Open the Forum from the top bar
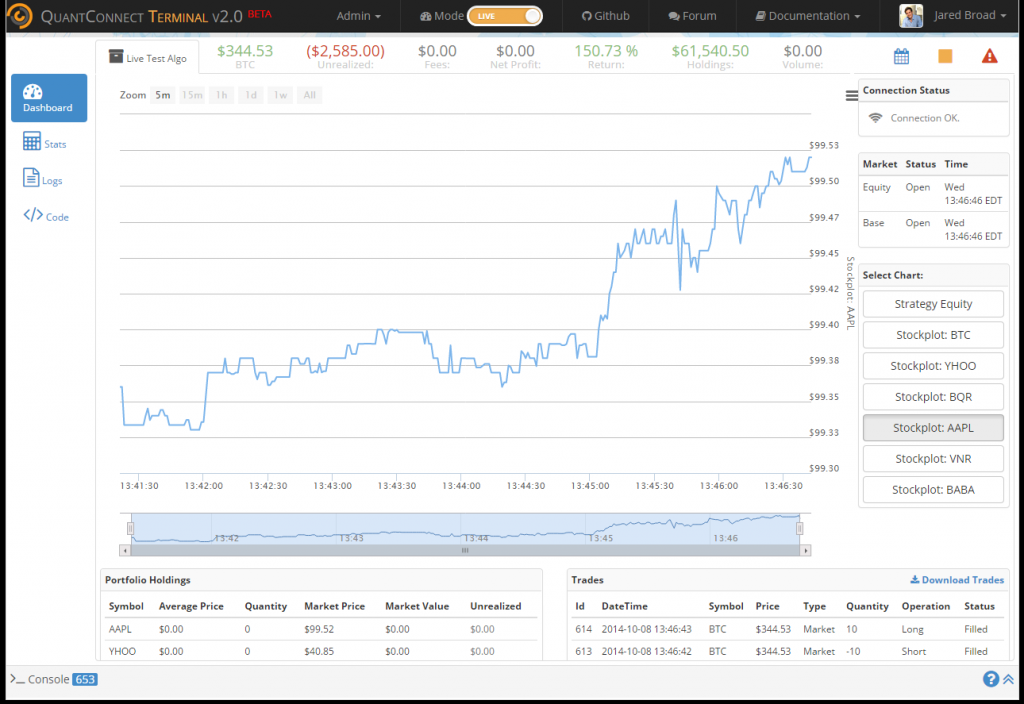 point(692,16)
